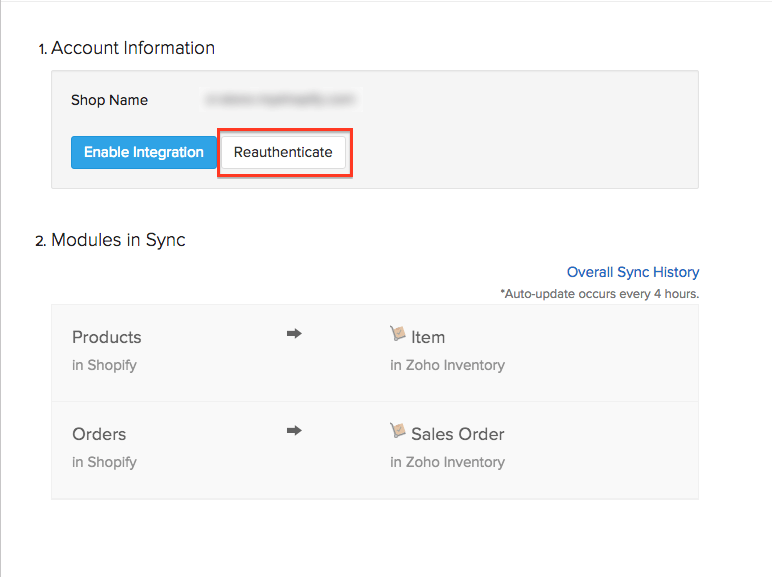
Task: Click 'in Zoho Inventory' under Sales Order
Action: coord(448,462)
